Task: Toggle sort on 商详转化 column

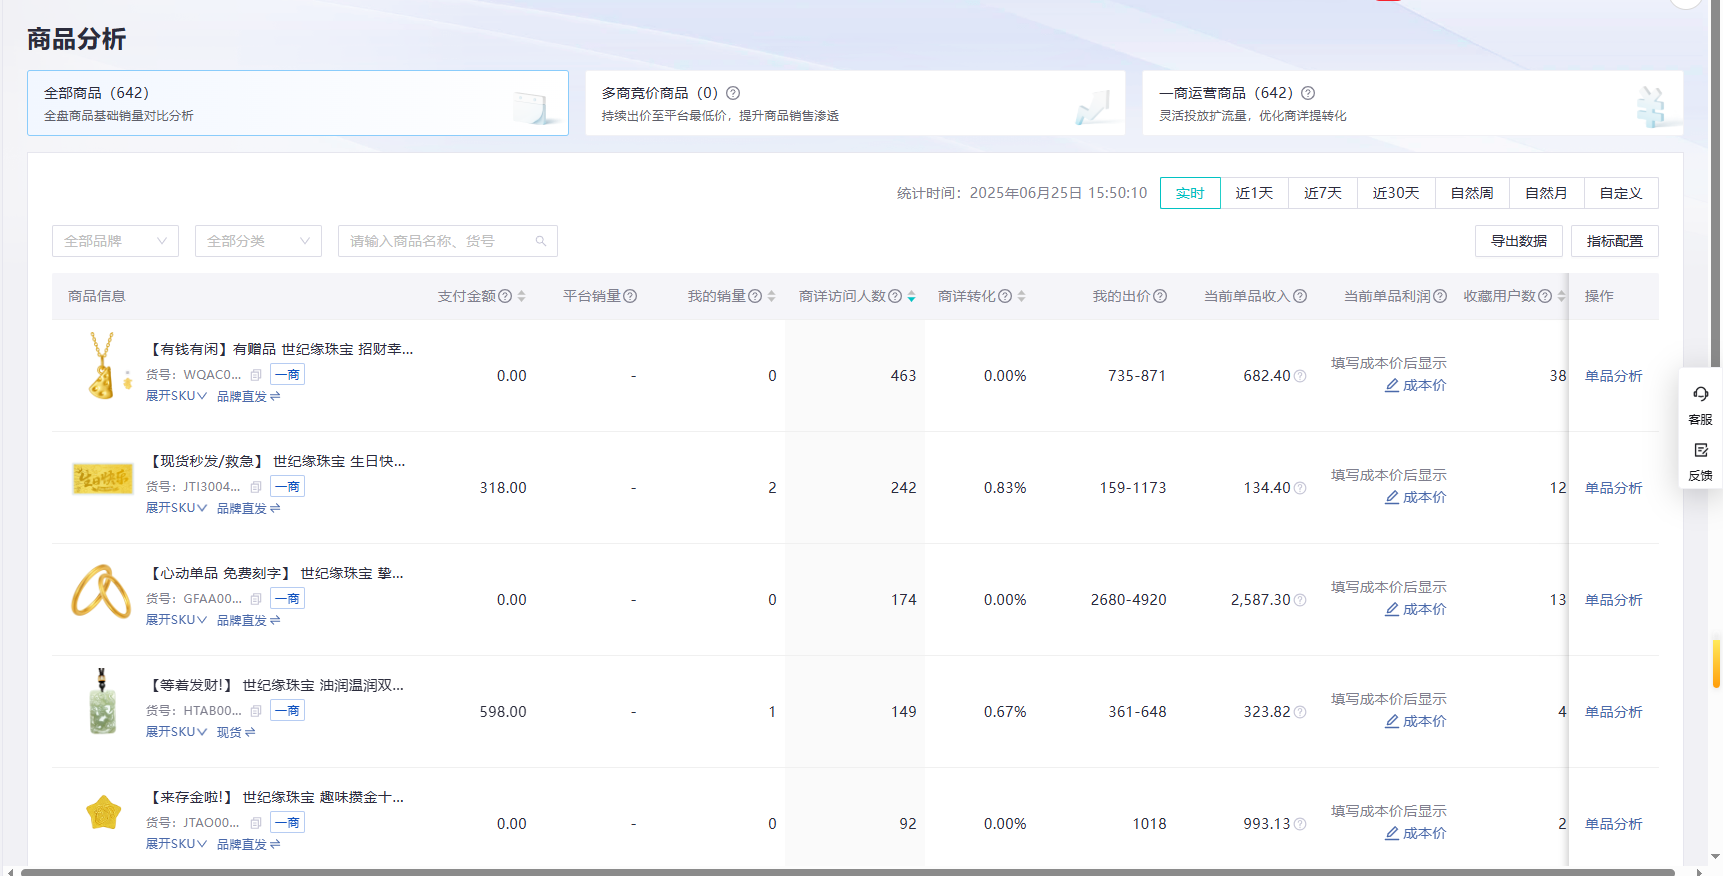Action: [1021, 296]
